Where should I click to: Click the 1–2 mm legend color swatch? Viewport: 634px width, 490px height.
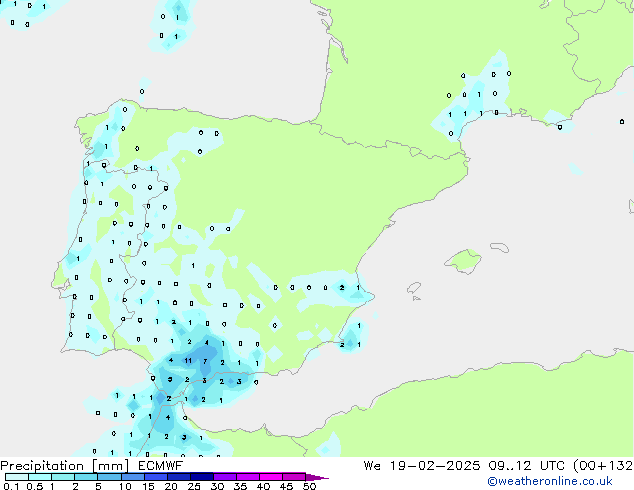(63, 477)
